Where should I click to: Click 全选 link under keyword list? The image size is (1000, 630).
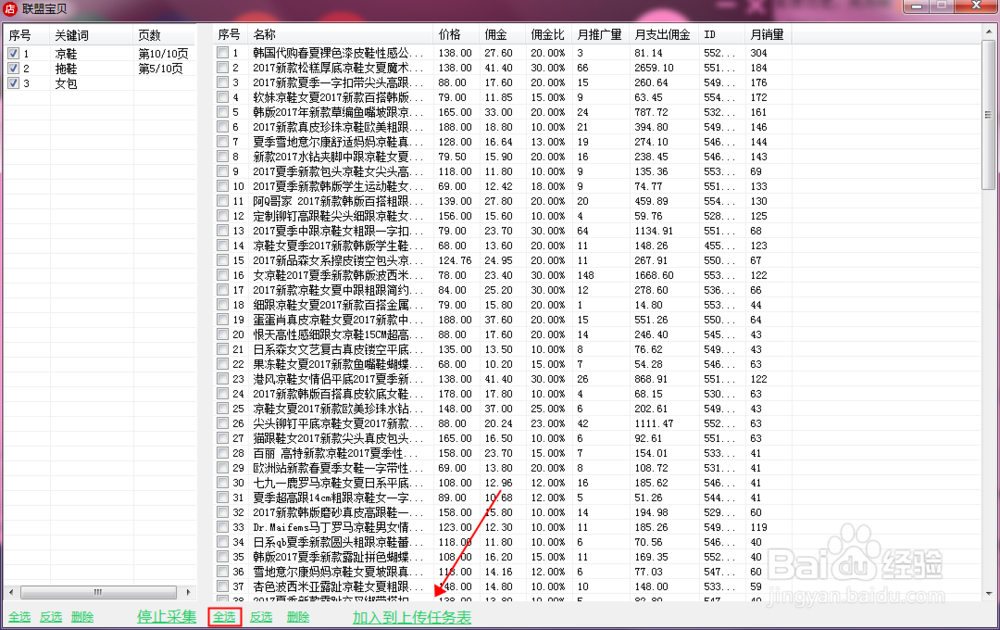[19, 617]
